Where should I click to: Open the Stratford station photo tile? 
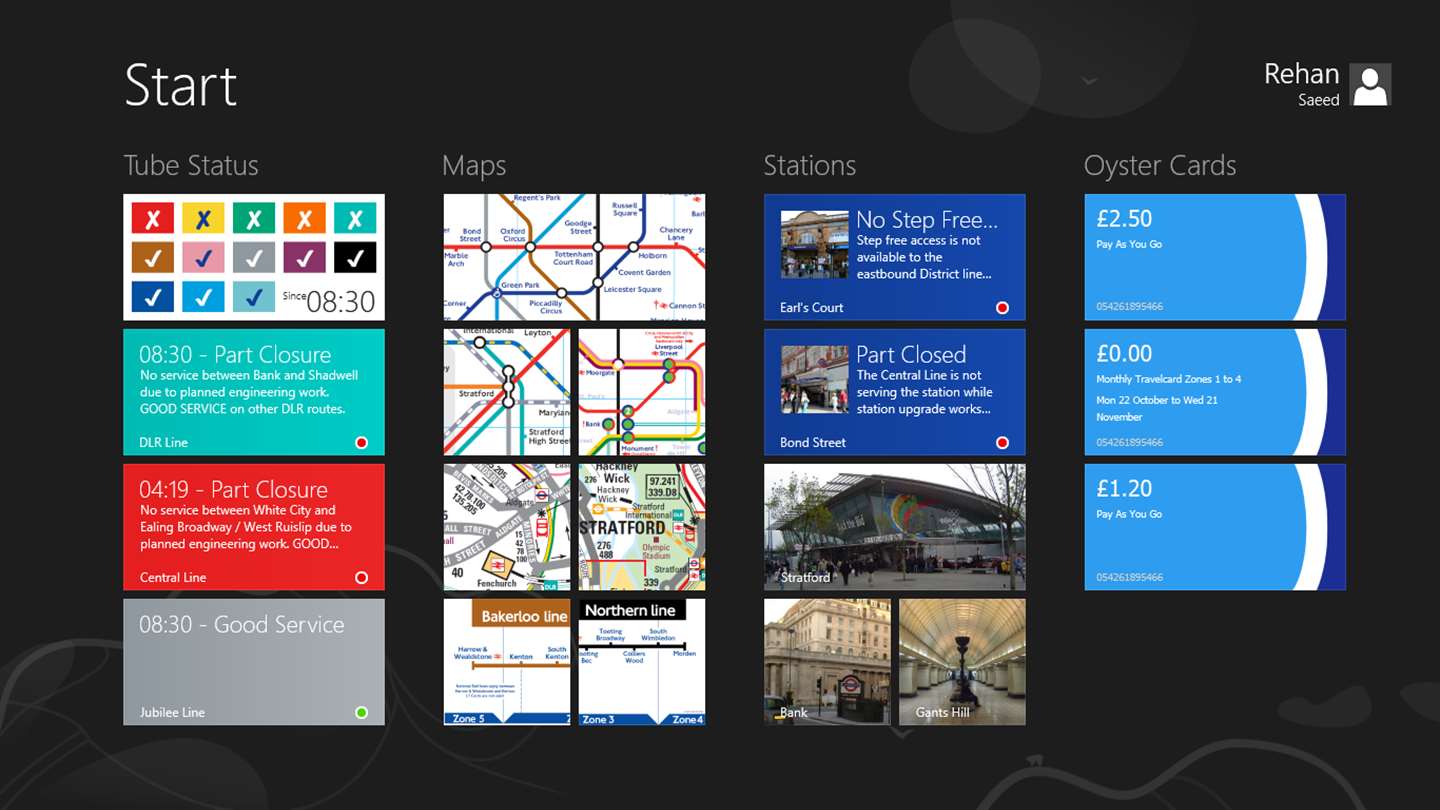(895, 527)
